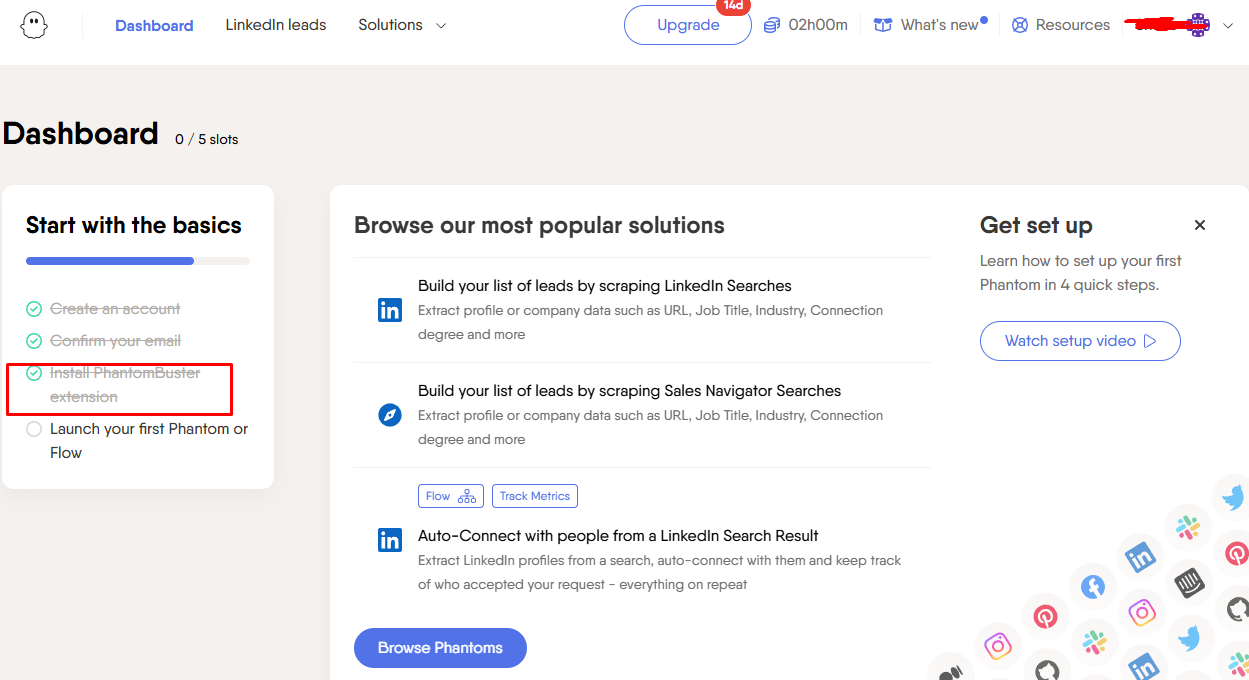Image resolution: width=1249 pixels, height=680 pixels.
Task: Open the Dashboard tab
Action: coord(154,25)
